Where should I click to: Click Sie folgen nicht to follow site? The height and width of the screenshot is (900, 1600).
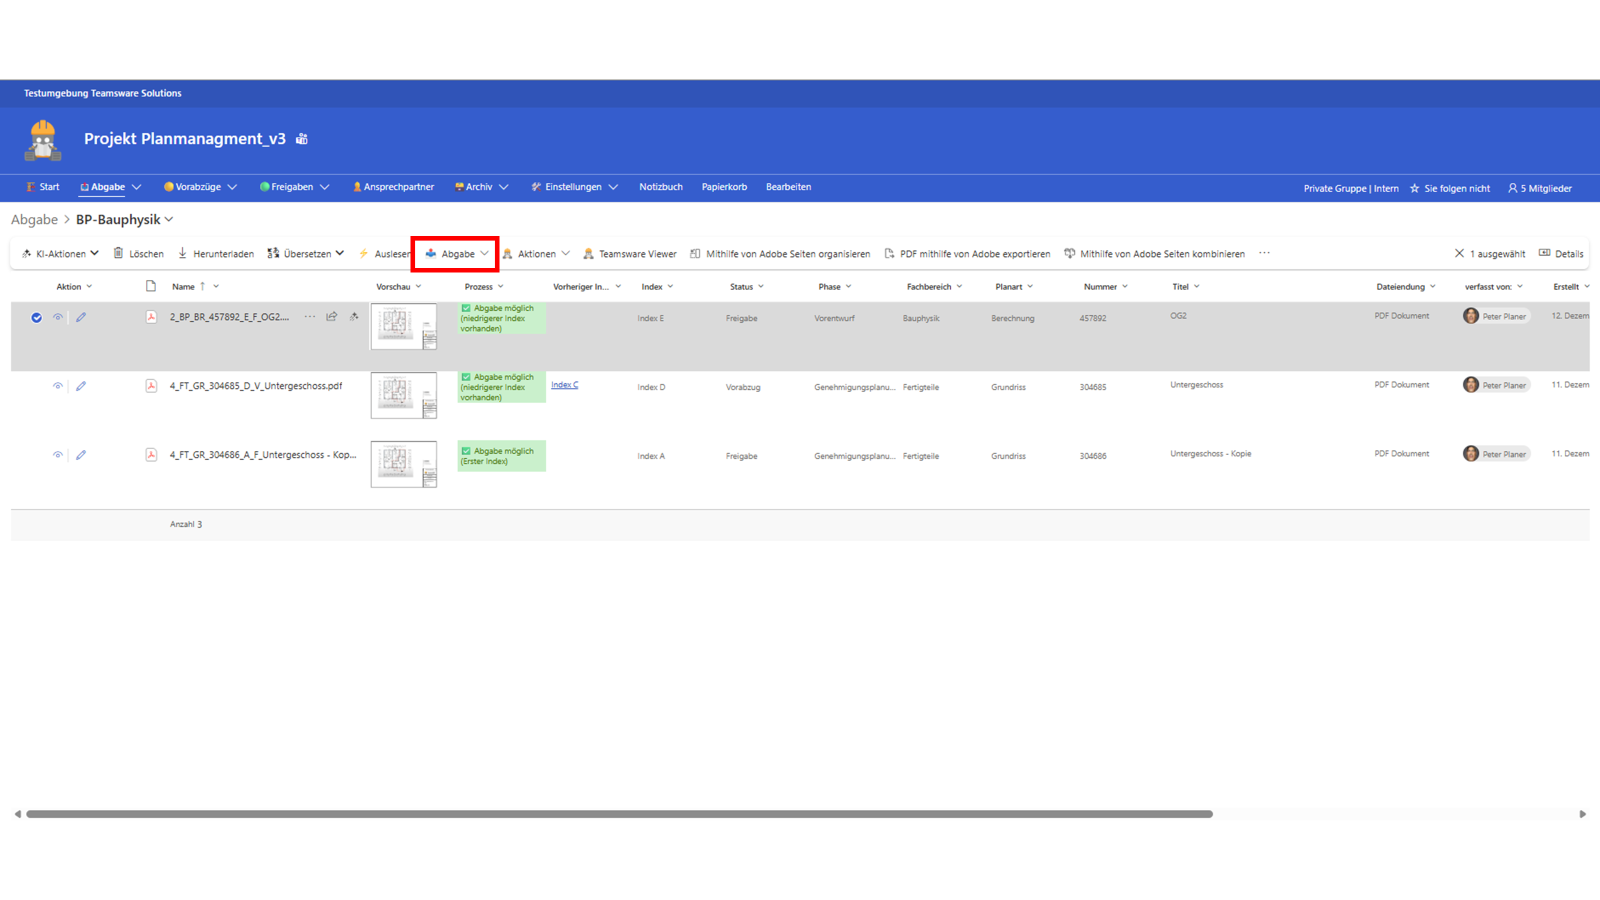pyautogui.click(x=1449, y=188)
